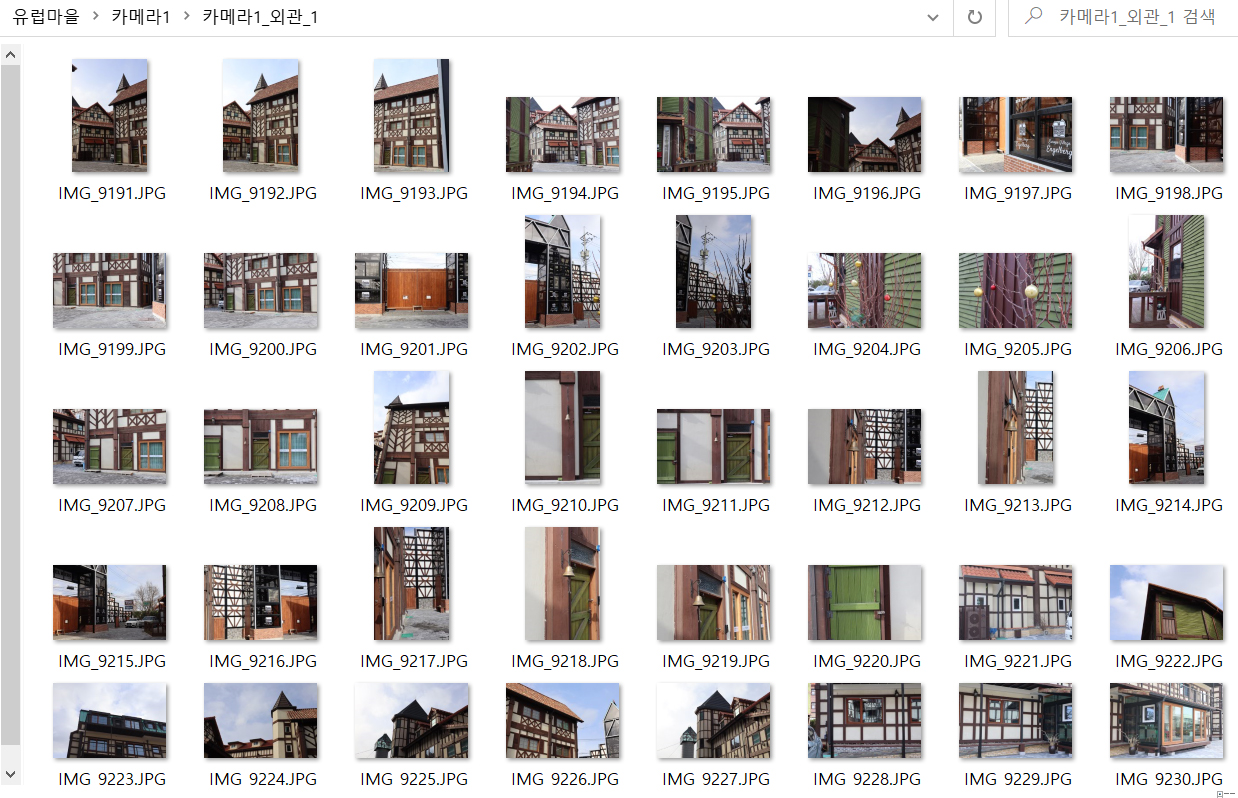The image size is (1238, 798).
Task: Click the IMG_9214.JPG file name label
Action: click(1168, 505)
